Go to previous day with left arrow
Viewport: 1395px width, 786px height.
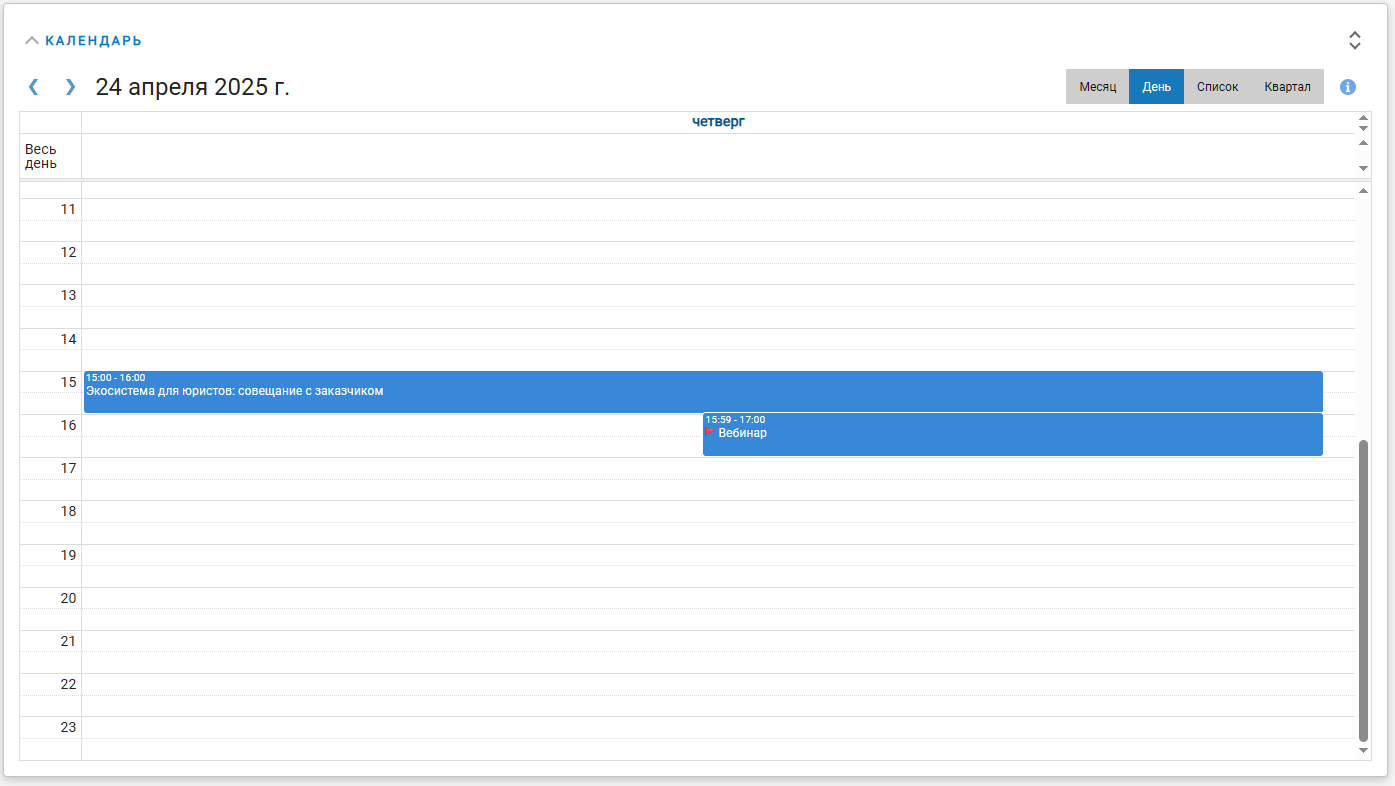[33, 87]
